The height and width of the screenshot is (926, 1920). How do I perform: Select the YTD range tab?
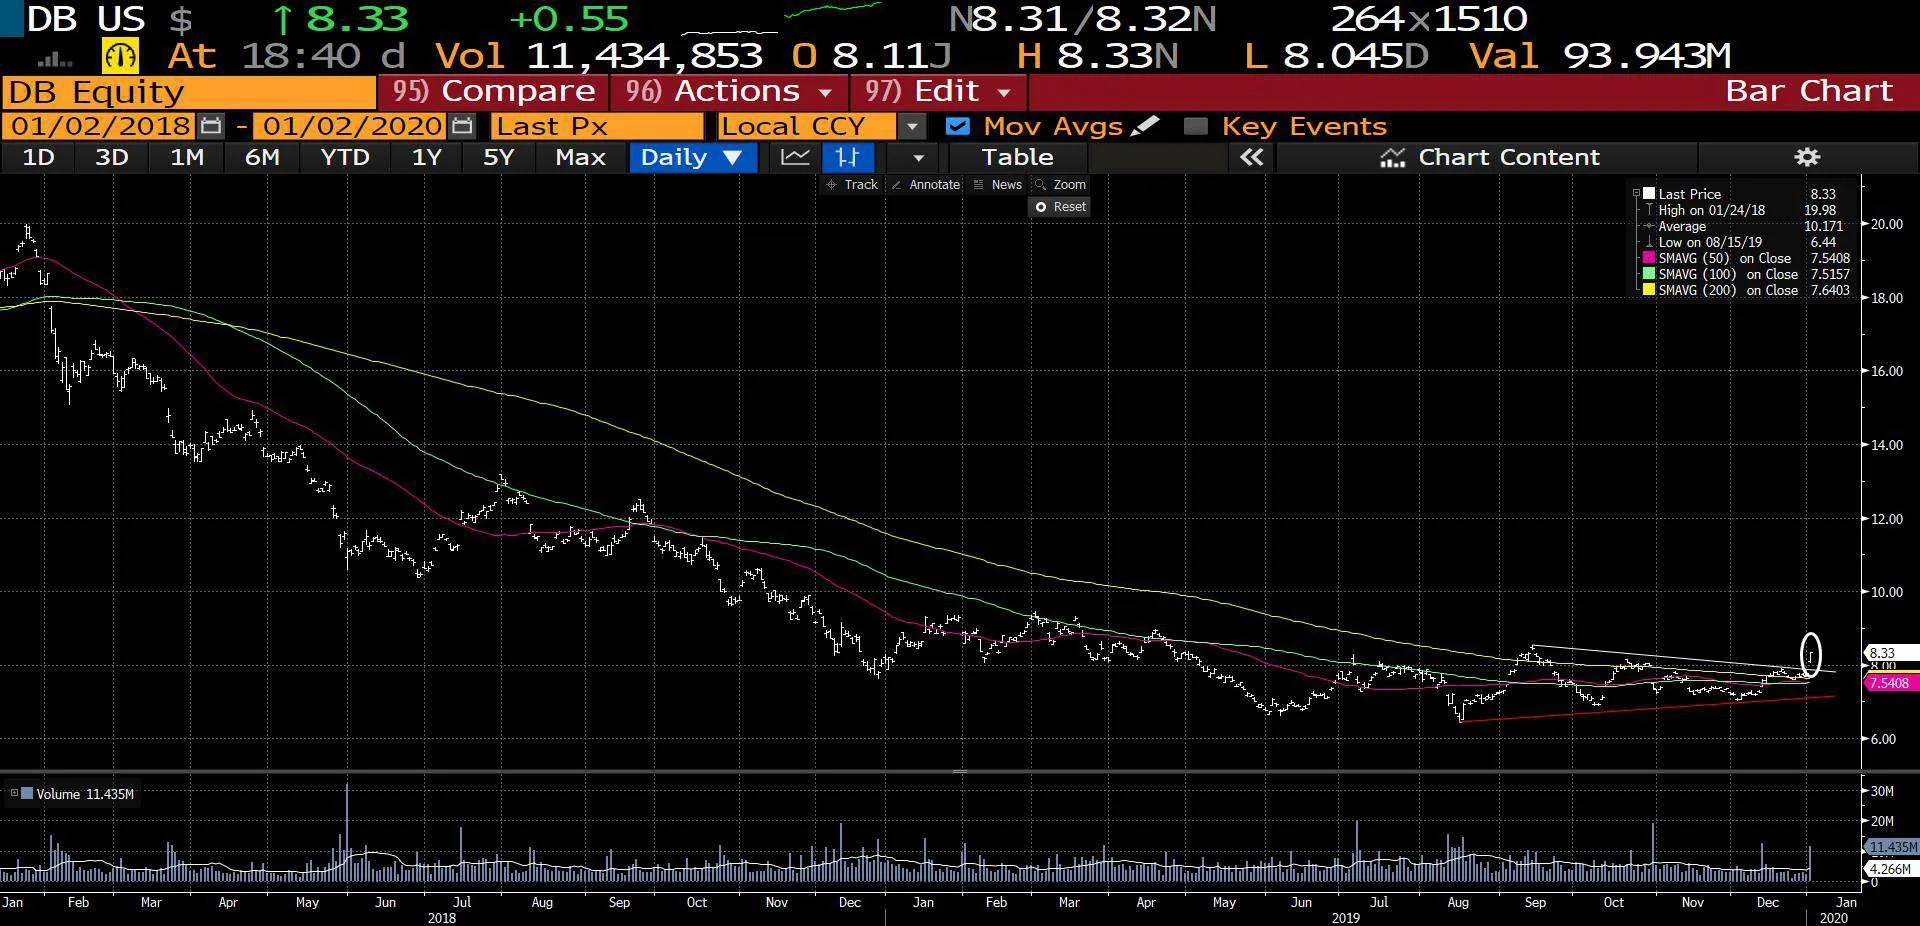pyautogui.click(x=344, y=157)
